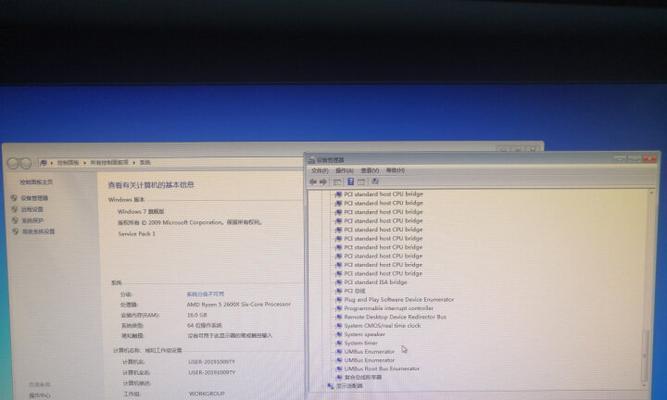Open 设备管理器 link in System sidebar
The height and width of the screenshot is (400, 667).
pyautogui.click(x=34, y=198)
